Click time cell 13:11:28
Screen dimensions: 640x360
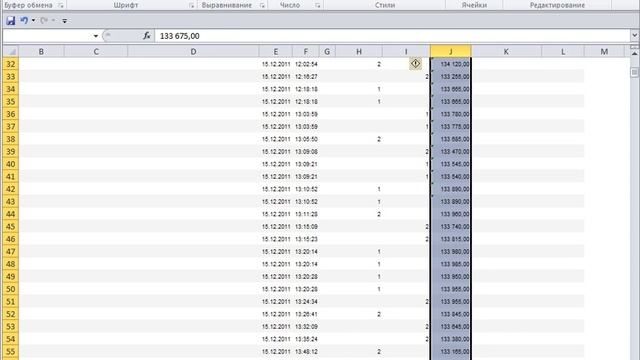pos(306,214)
